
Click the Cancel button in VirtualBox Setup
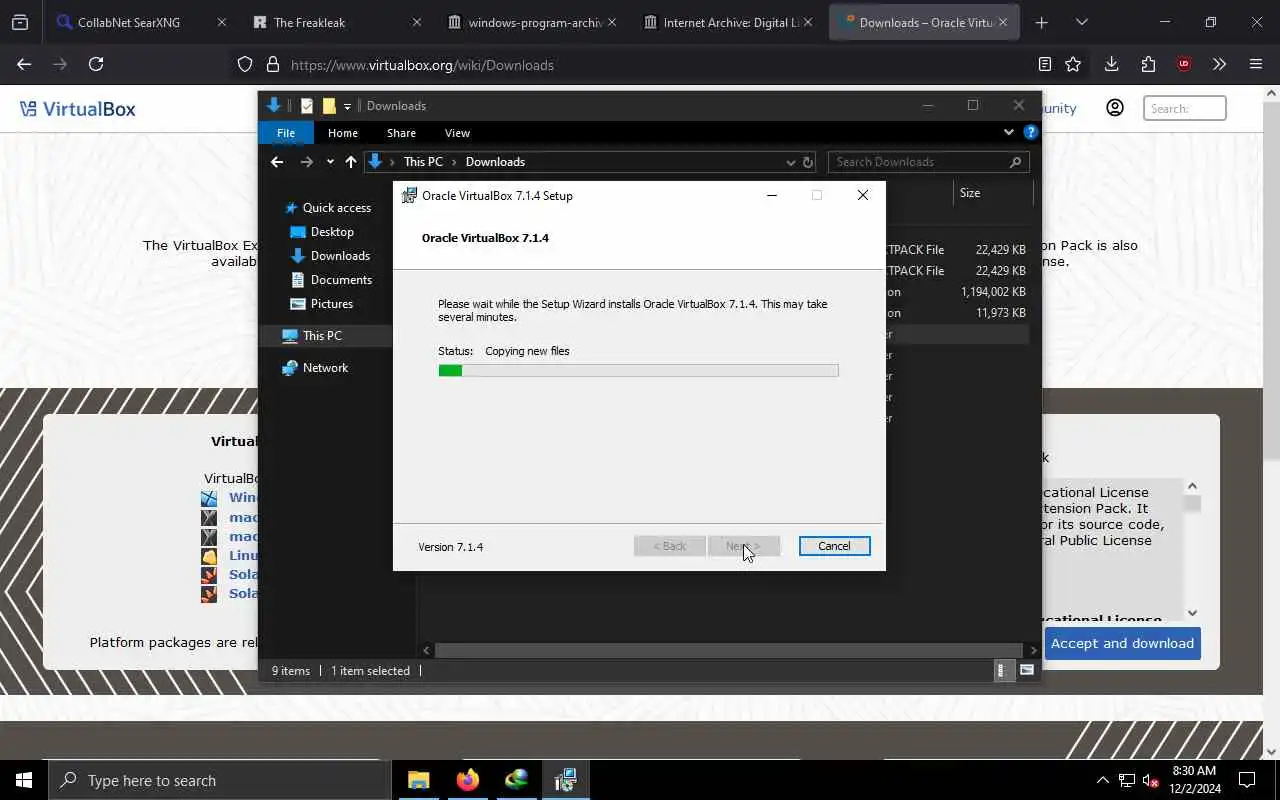(834, 546)
